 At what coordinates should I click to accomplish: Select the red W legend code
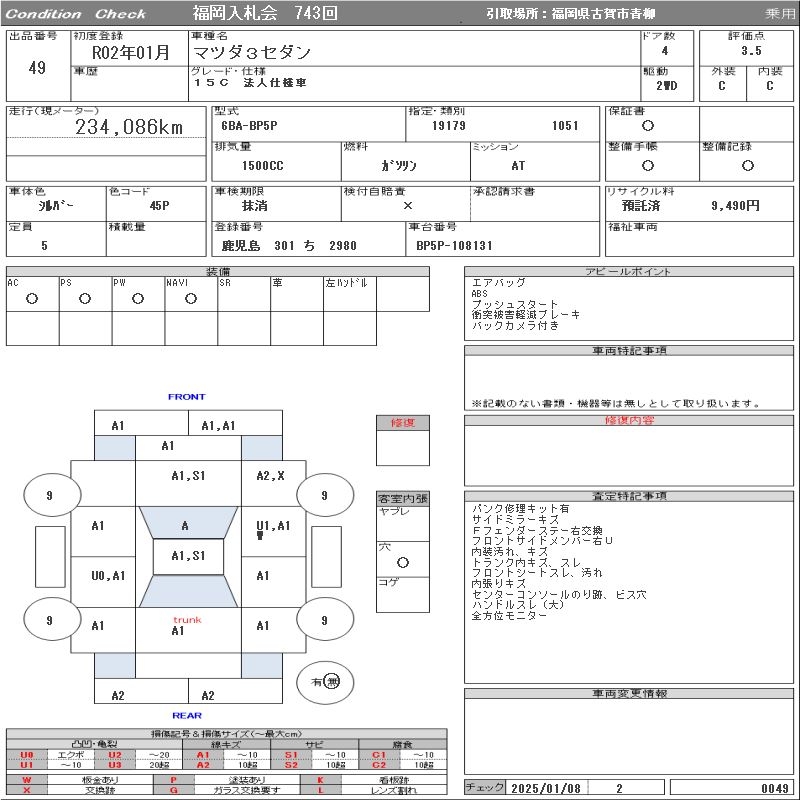pos(27,780)
